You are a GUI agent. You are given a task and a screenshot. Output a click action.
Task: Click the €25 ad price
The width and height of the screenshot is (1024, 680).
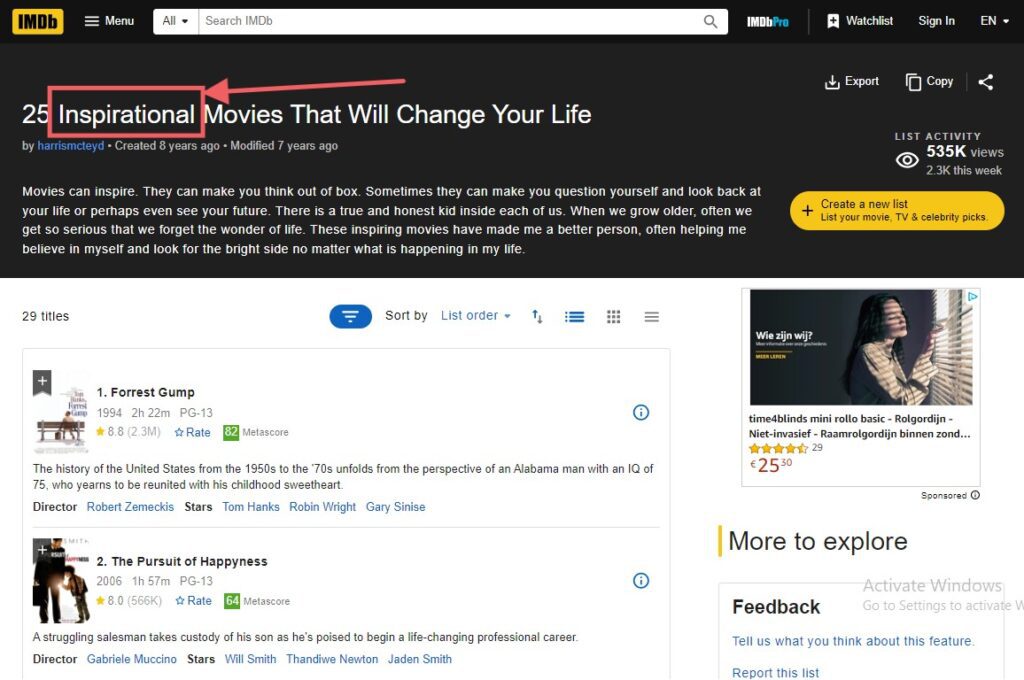coord(771,464)
